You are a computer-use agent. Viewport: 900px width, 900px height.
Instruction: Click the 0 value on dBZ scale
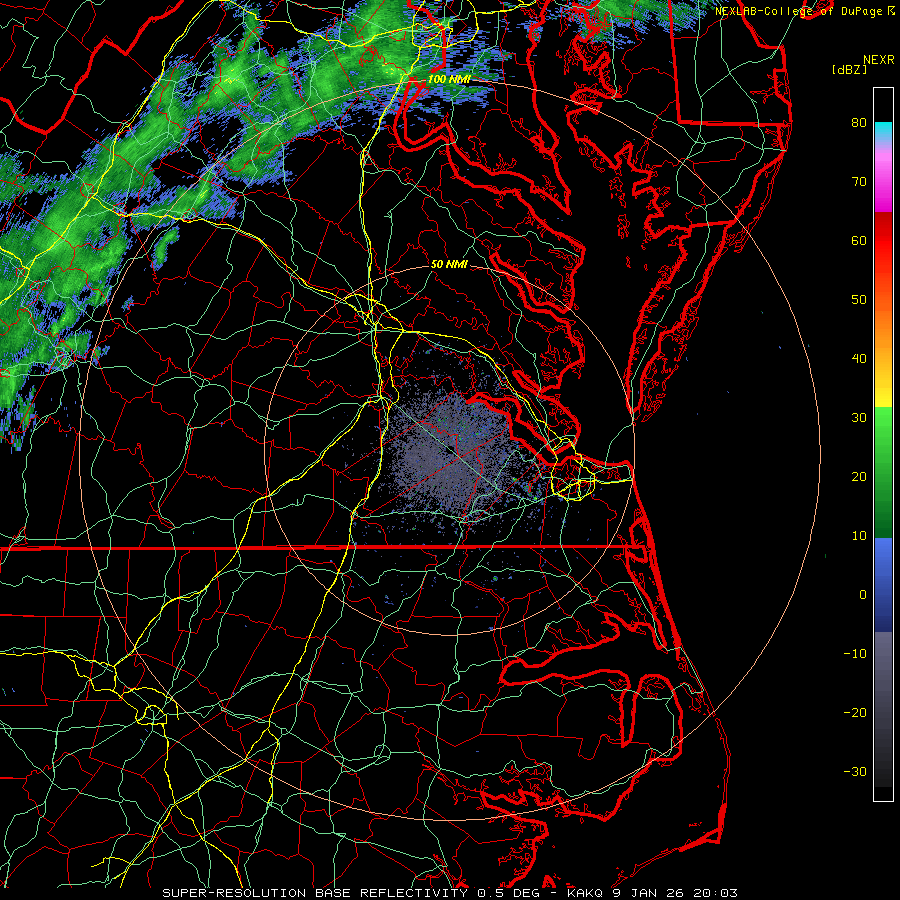pos(863,595)
